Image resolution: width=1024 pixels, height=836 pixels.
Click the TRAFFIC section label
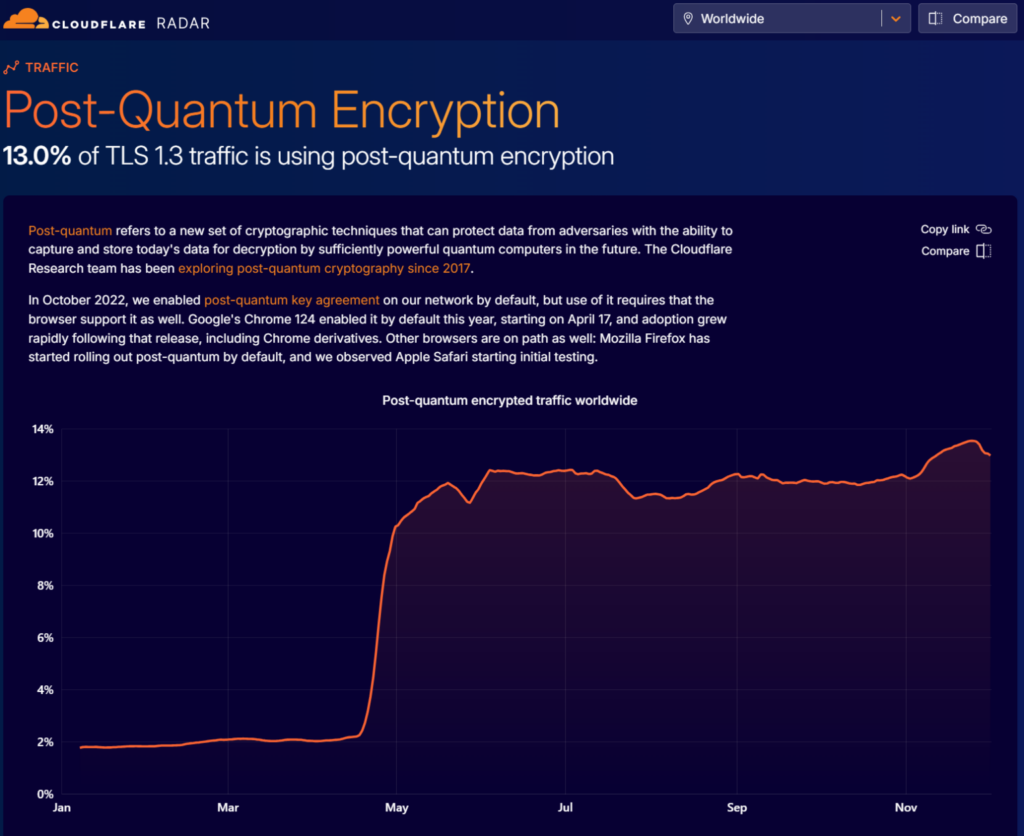tap(52, 68)
